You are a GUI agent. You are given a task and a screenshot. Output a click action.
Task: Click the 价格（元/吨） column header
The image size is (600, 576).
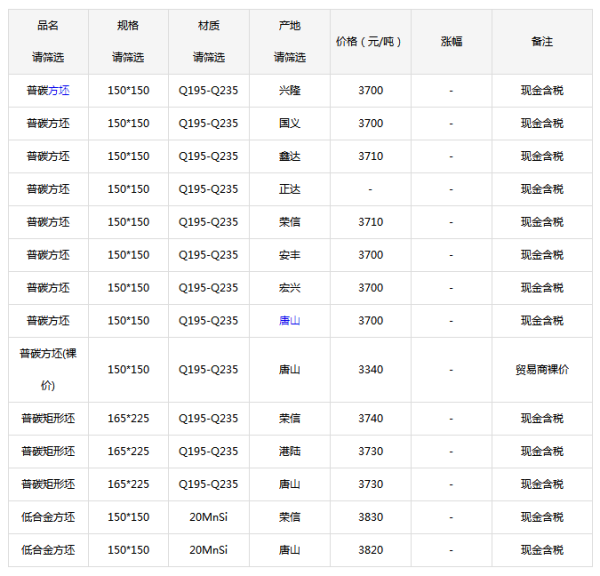(x=369, y=41)
